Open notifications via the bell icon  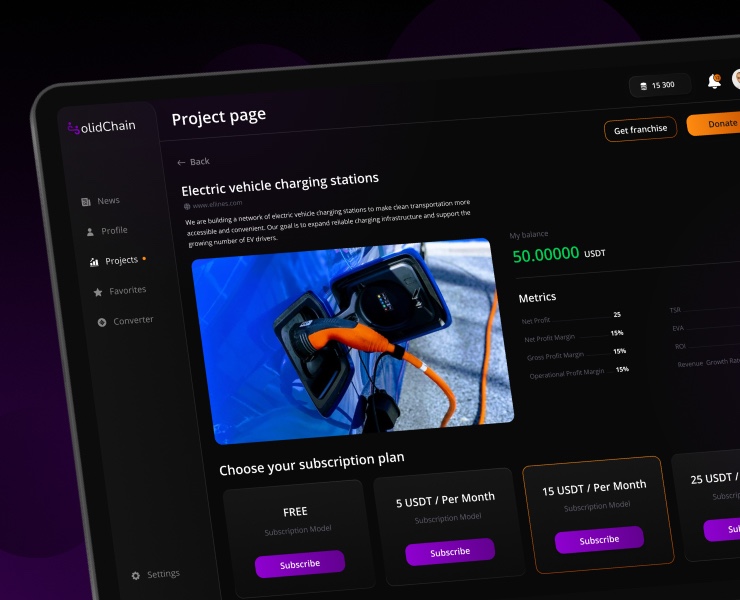tap(714, 81)
